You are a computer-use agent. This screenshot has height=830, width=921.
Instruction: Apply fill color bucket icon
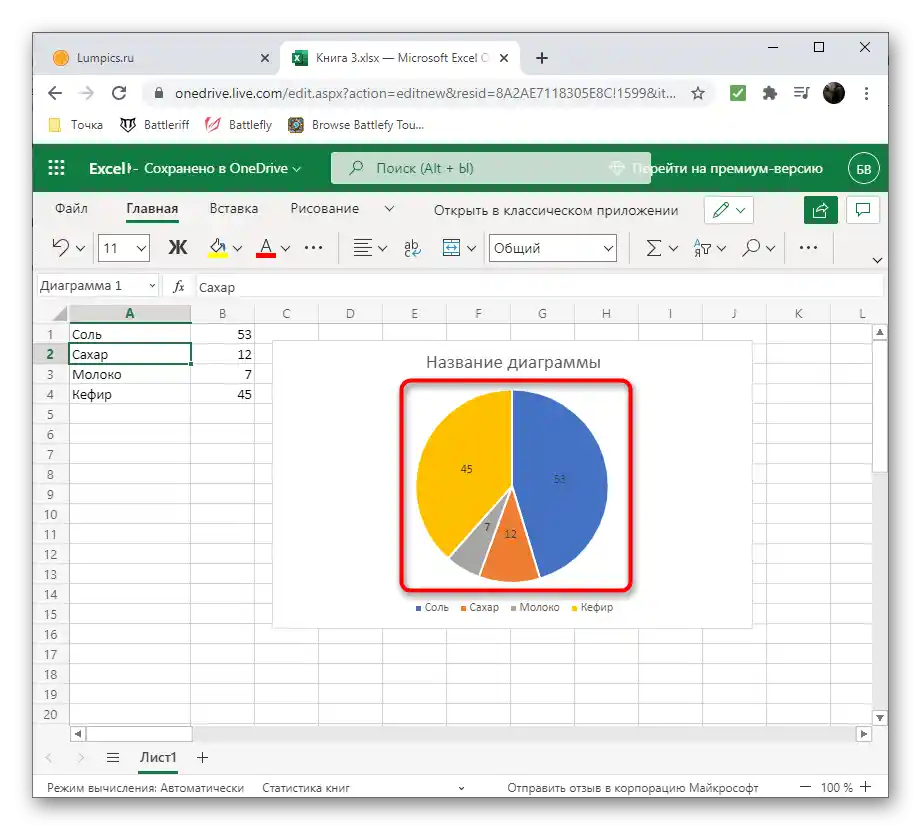click(x=218, y=248)
